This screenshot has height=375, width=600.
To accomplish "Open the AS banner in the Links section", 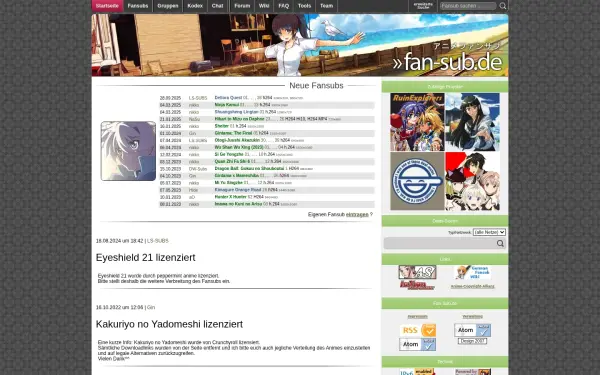I will tap(417, 272).
